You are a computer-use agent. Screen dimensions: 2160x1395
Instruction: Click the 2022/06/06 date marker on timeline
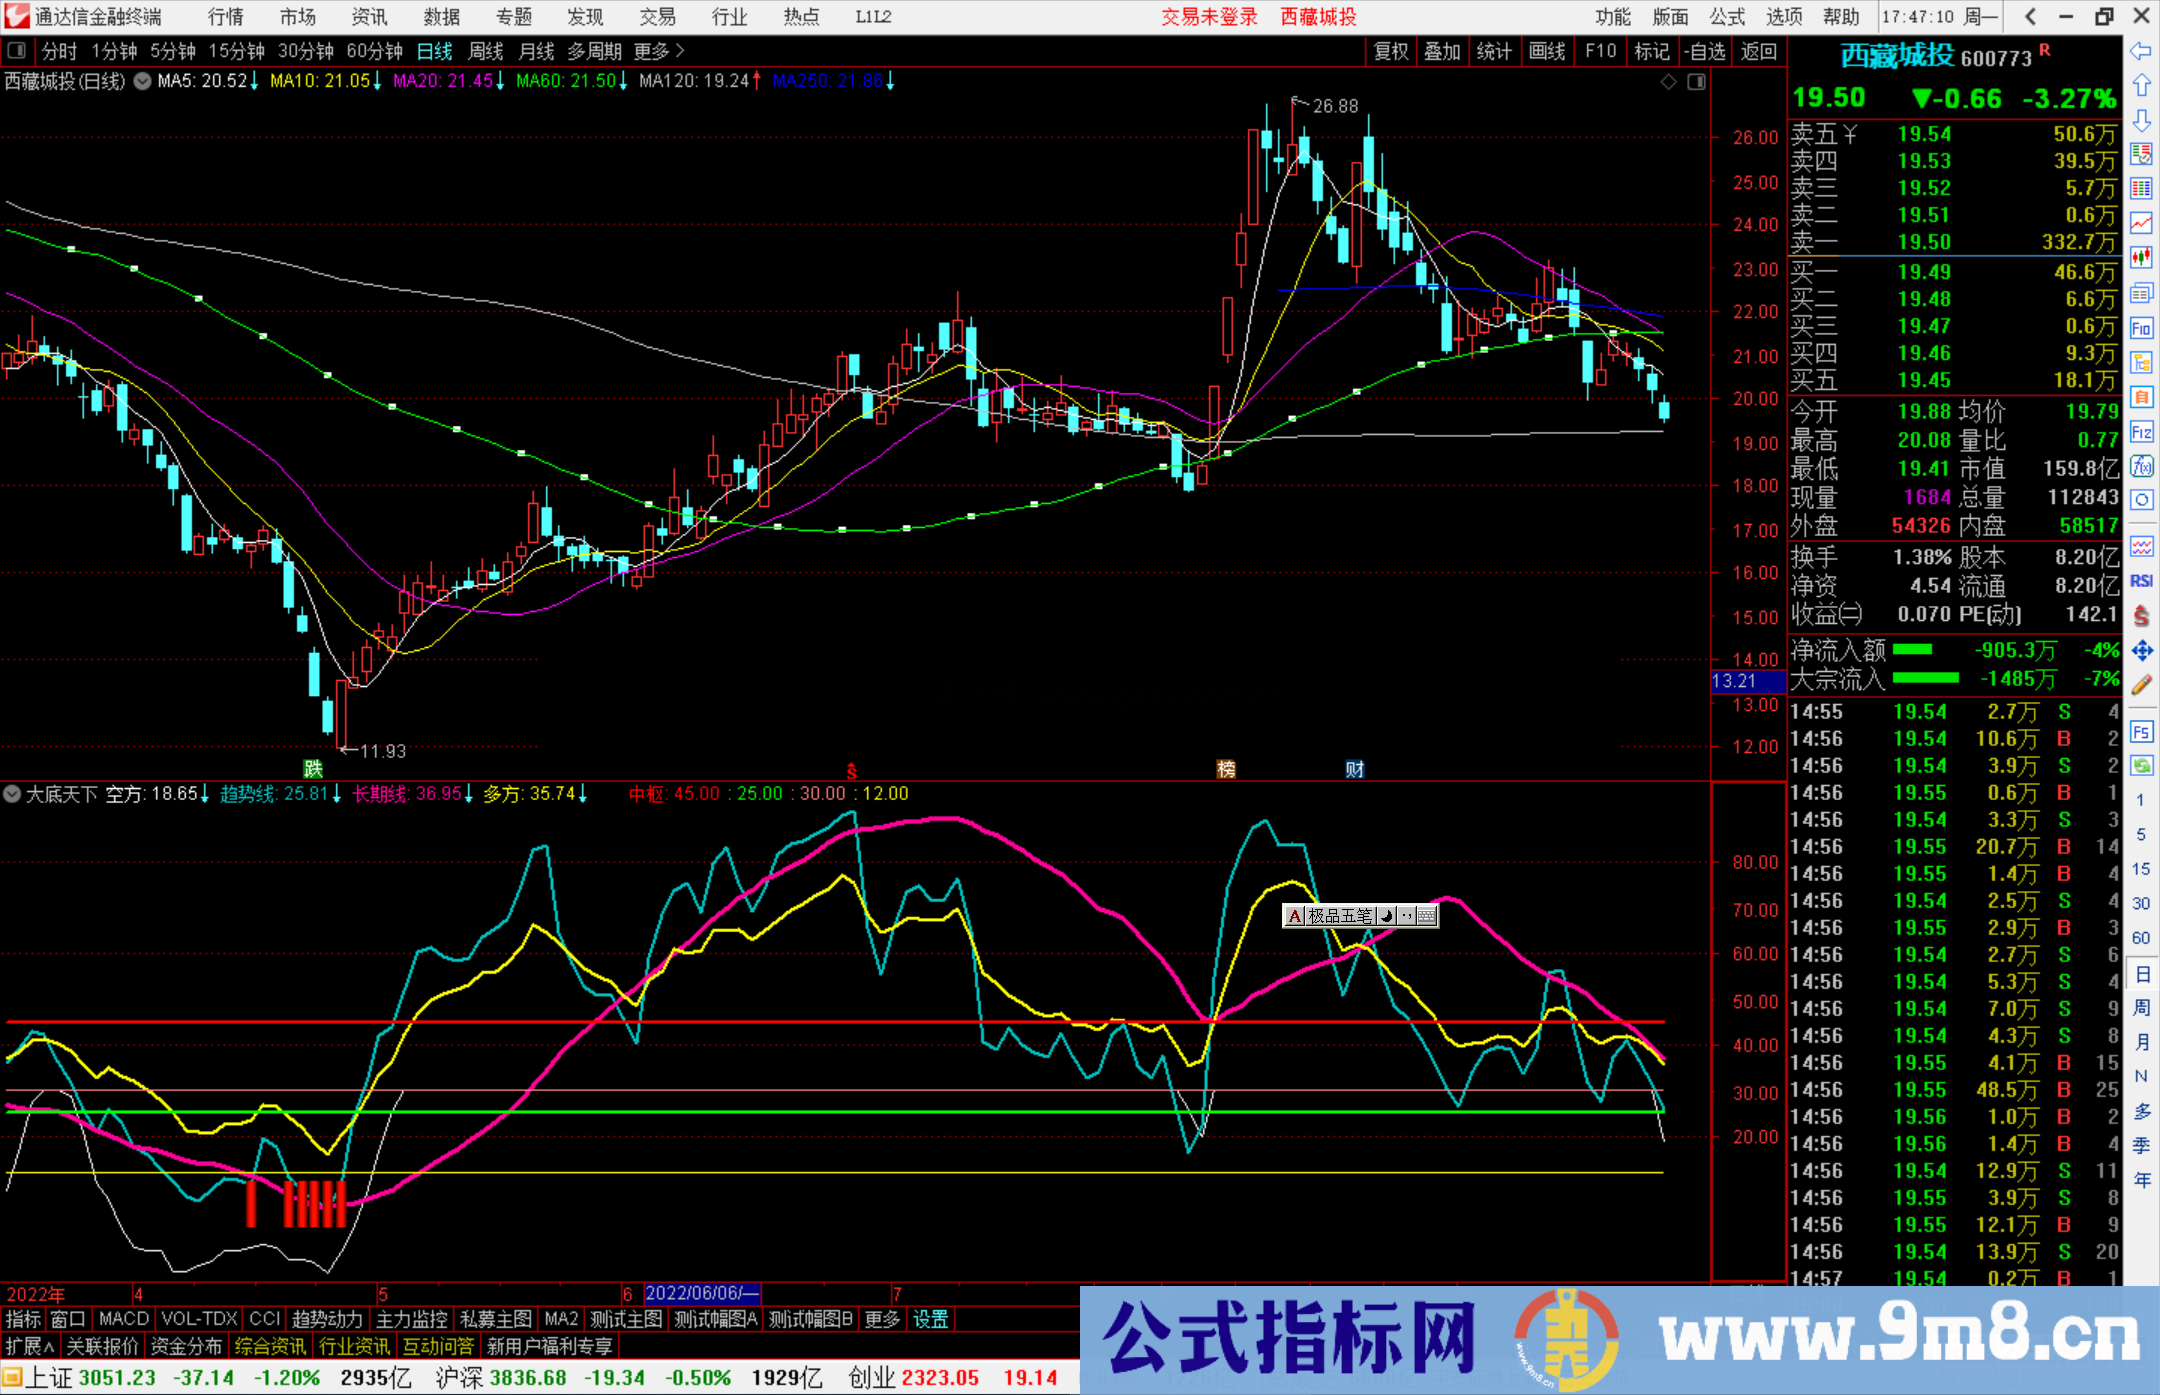tap(700, 1292)
